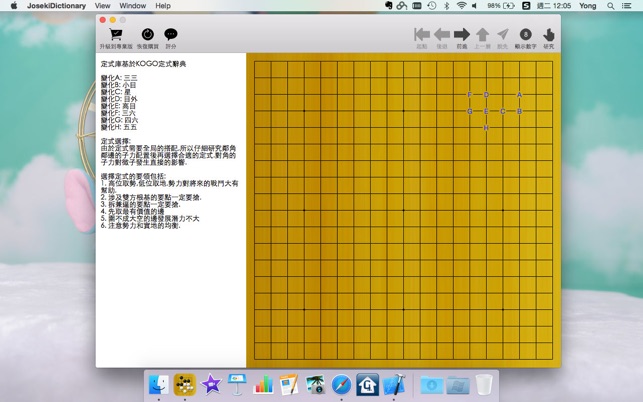Open Numbers from the Dock
This screenshot has height=402, width=643.
tap(263, 384)
